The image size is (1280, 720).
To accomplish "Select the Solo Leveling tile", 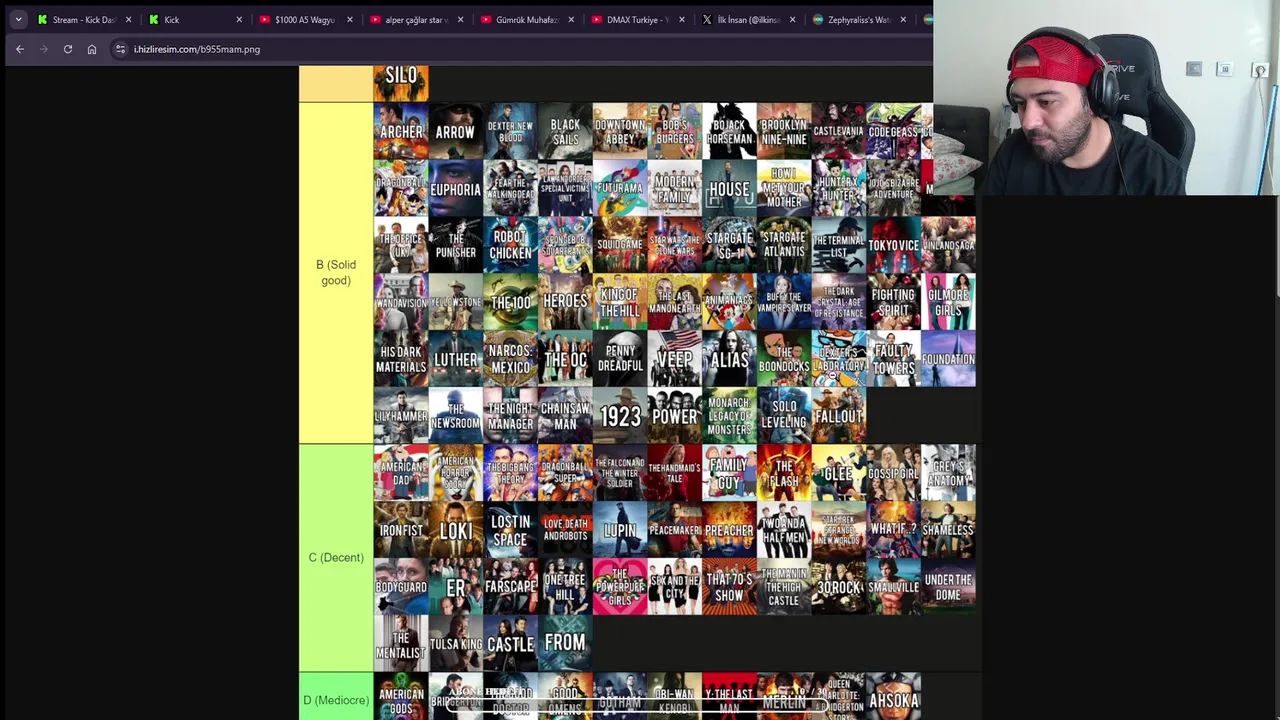I will click(784, 416).
